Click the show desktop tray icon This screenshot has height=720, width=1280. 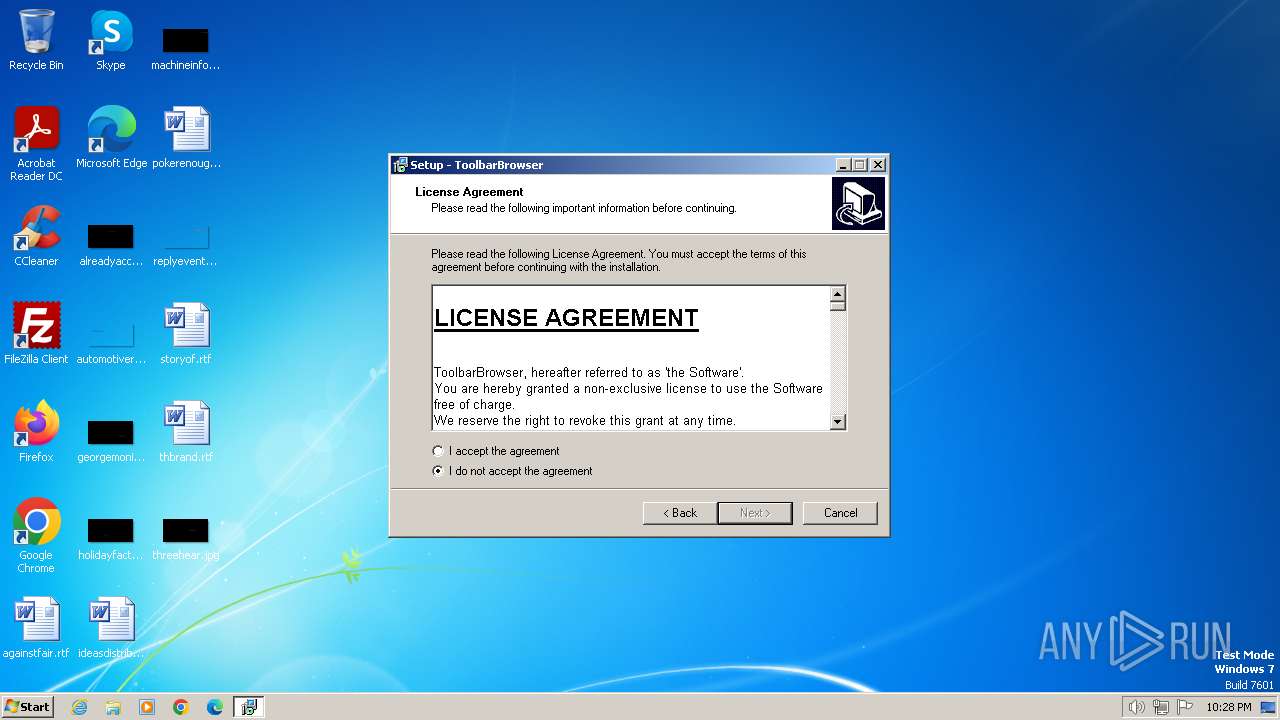click(1269, 707)
